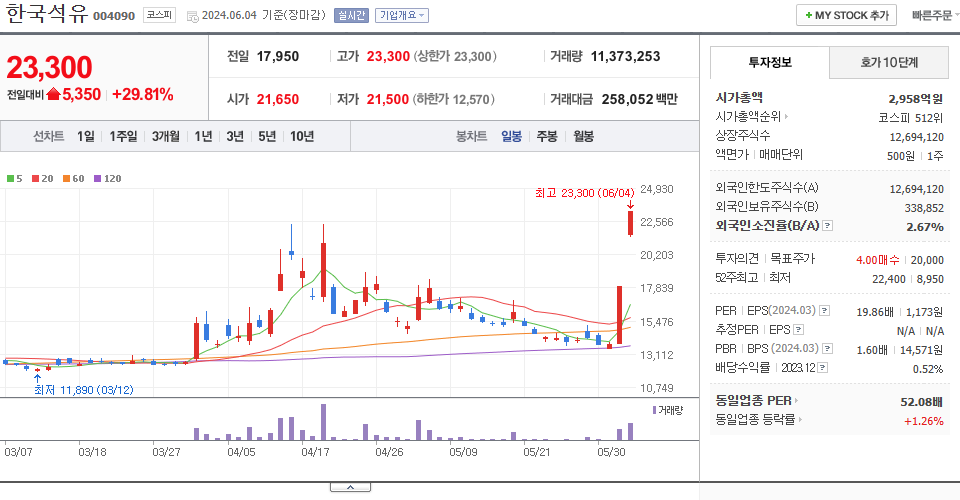Click the 04/17 date label on chart axis
Viewport: 960px width, 500px height.
click(315, 452)
